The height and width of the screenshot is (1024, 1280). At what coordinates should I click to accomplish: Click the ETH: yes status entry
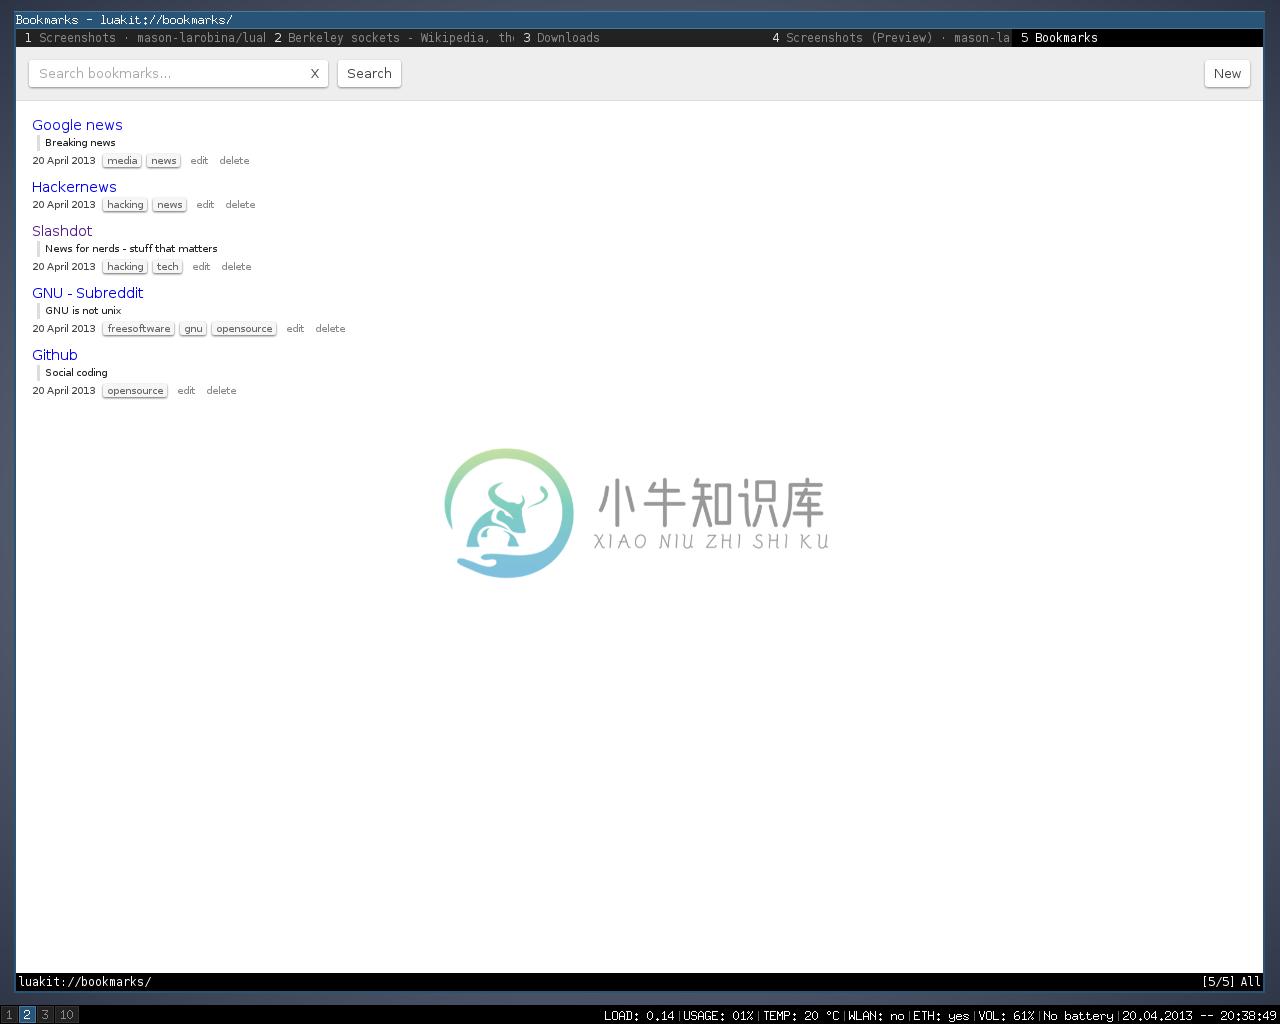tap(941, 1016)
